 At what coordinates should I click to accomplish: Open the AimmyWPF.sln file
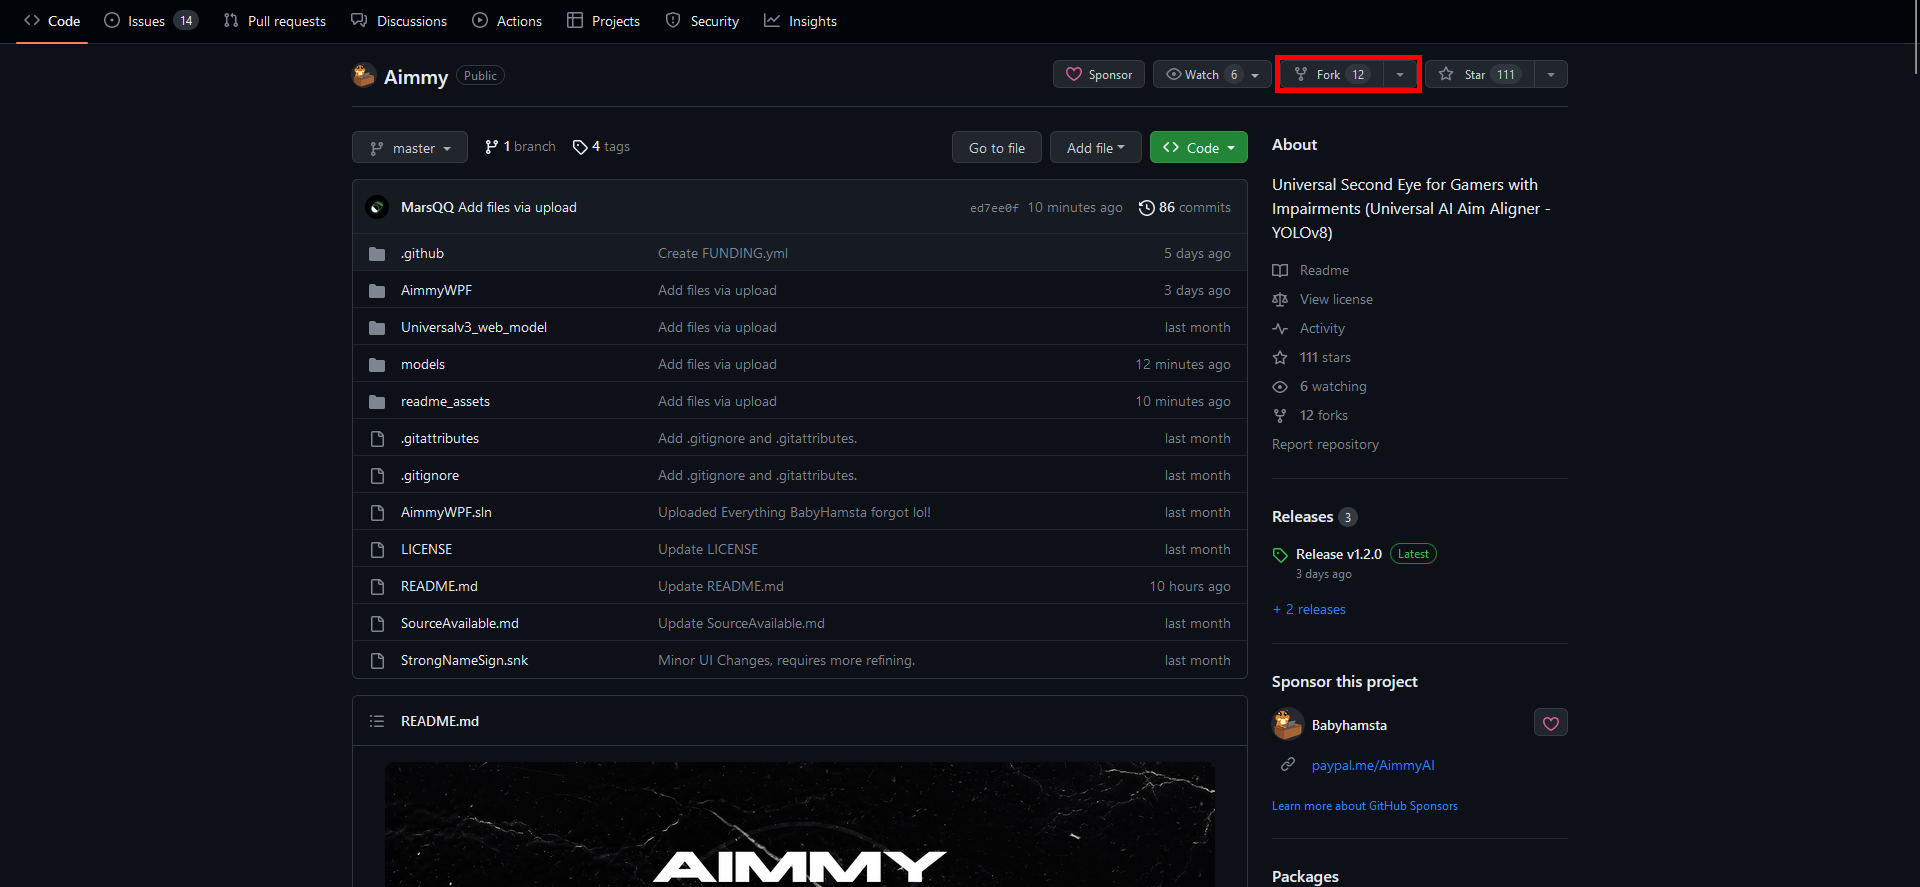click(x=446, y=512)
